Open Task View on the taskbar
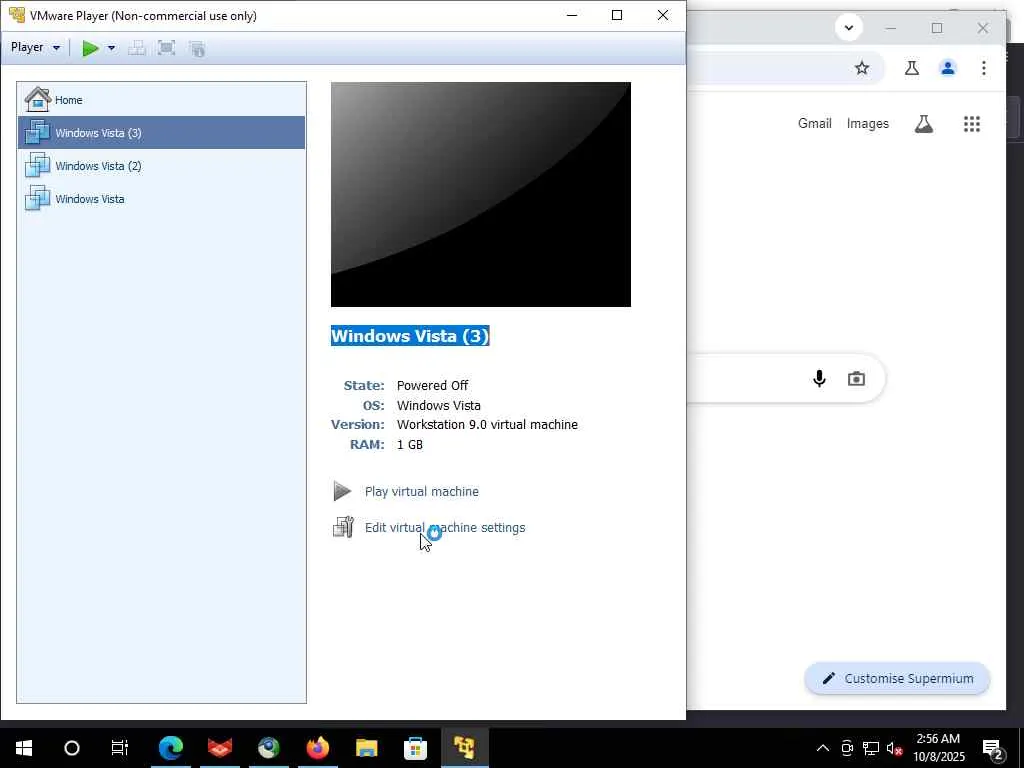 [x=120, y=748]
